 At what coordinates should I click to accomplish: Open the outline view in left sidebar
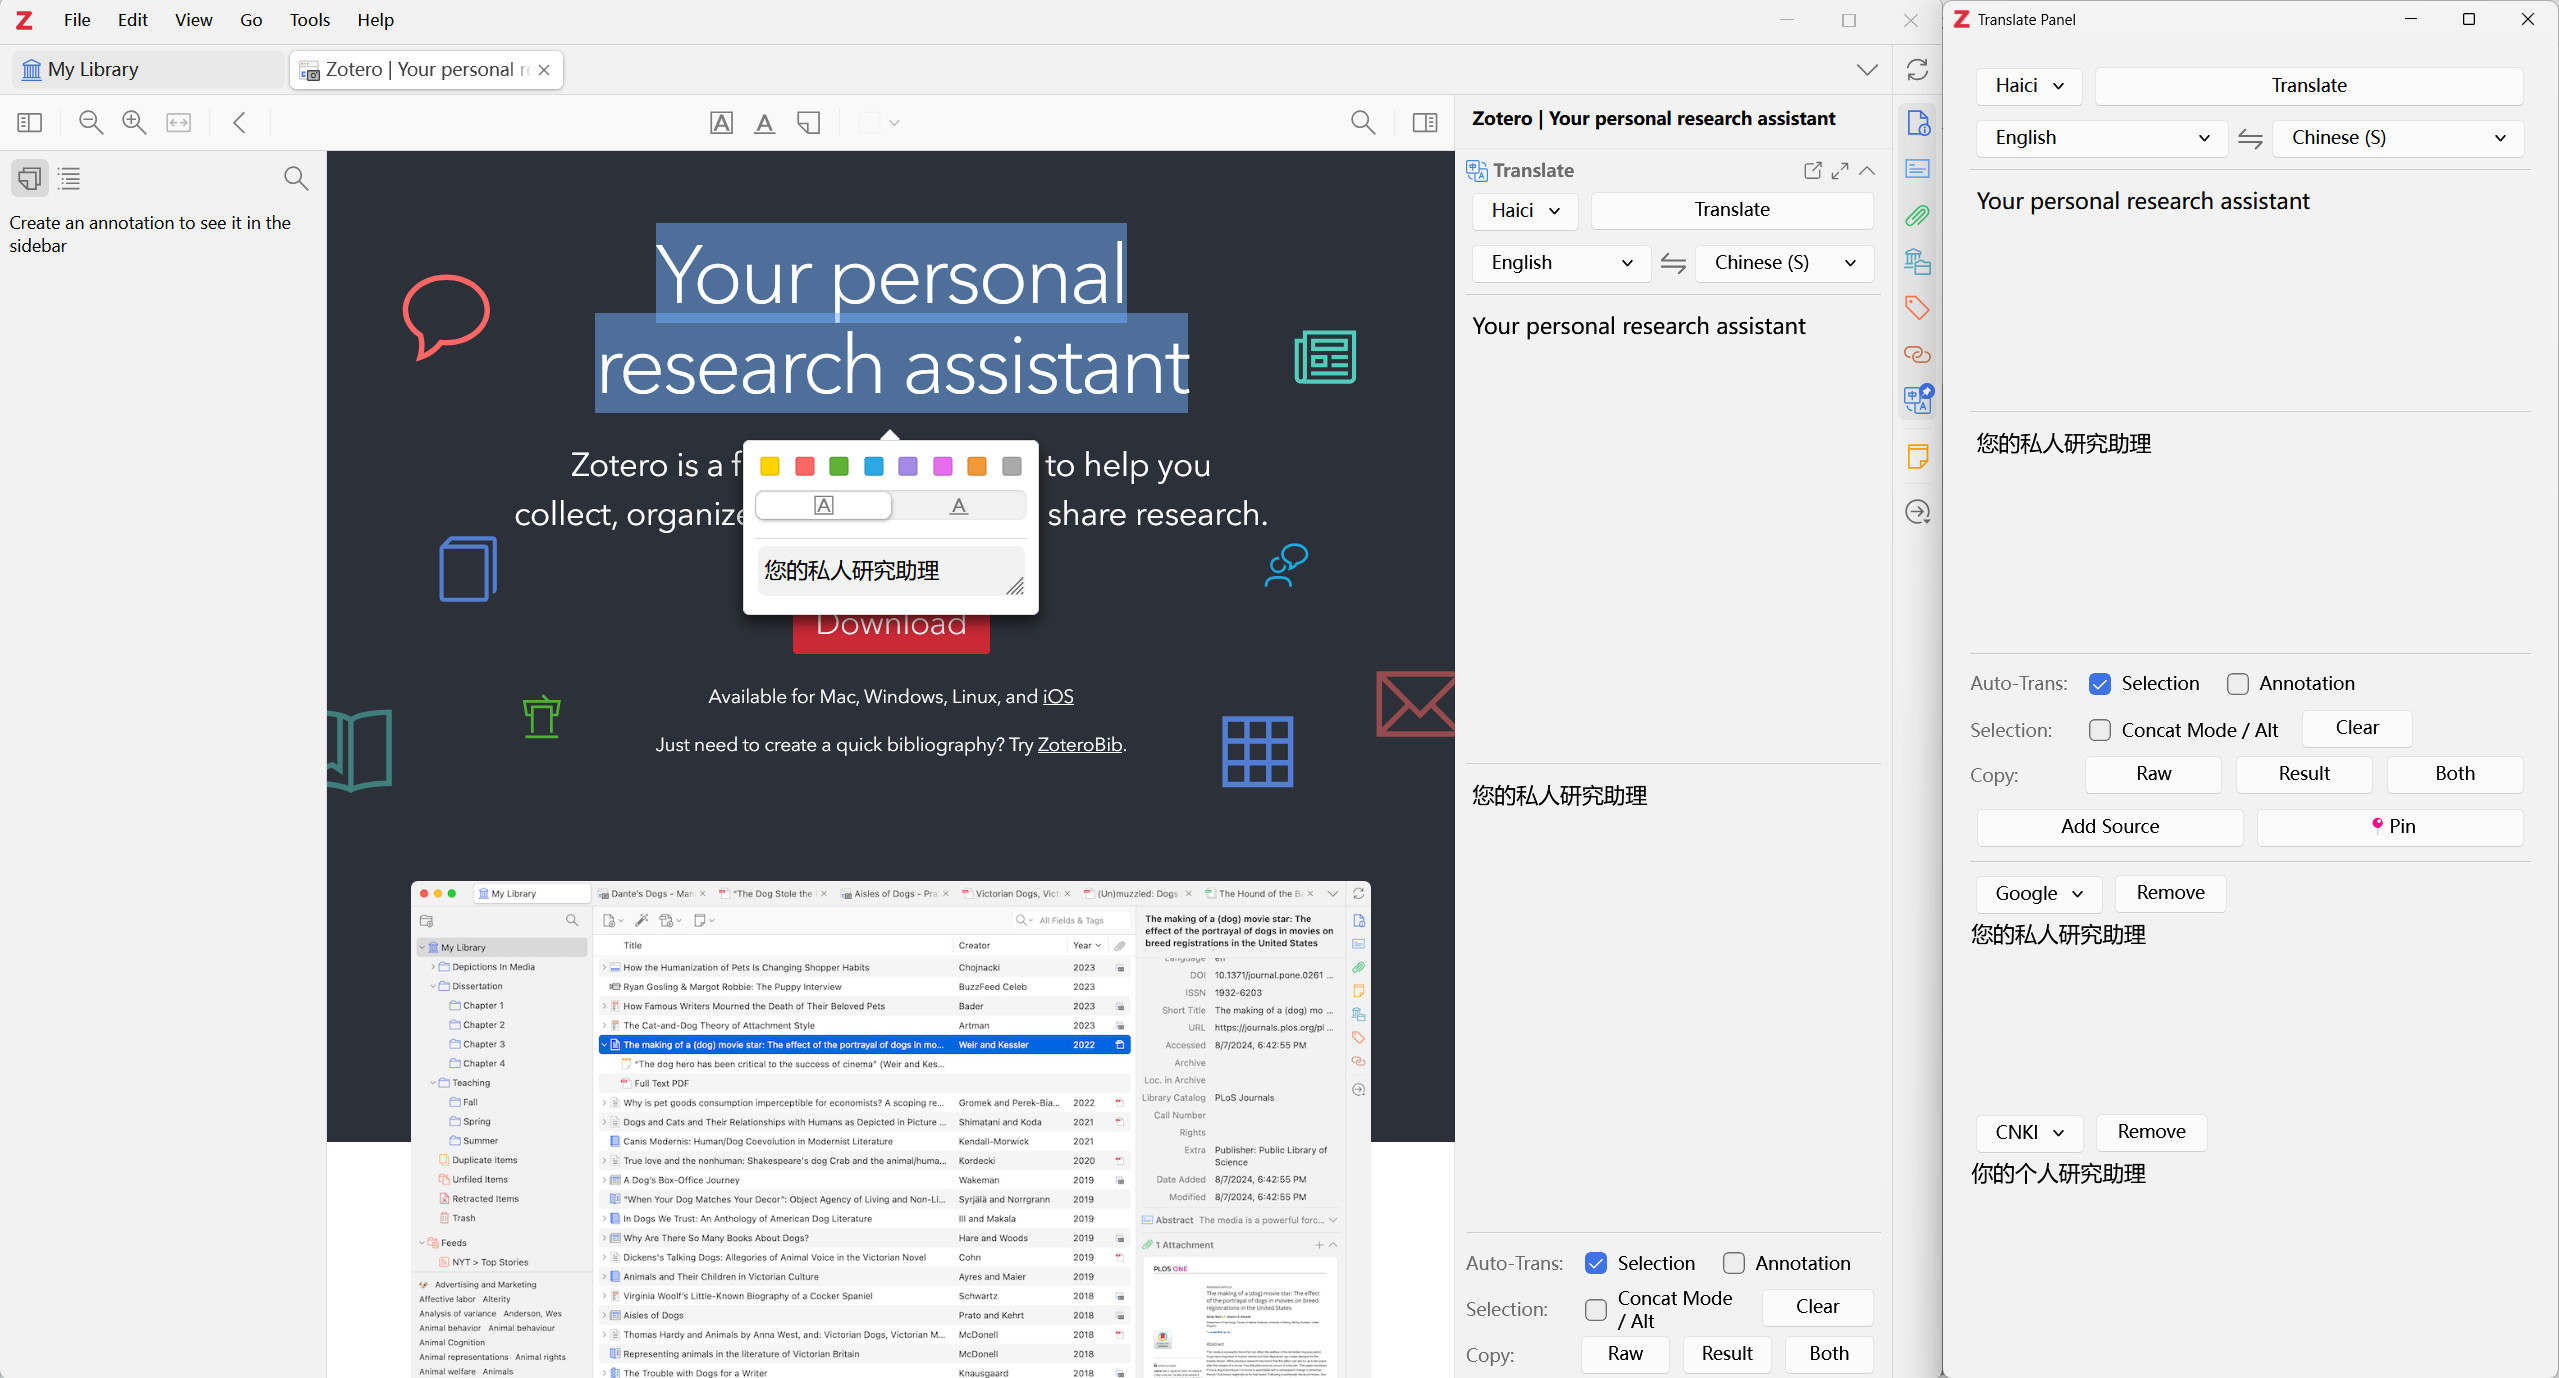[69, 179]
